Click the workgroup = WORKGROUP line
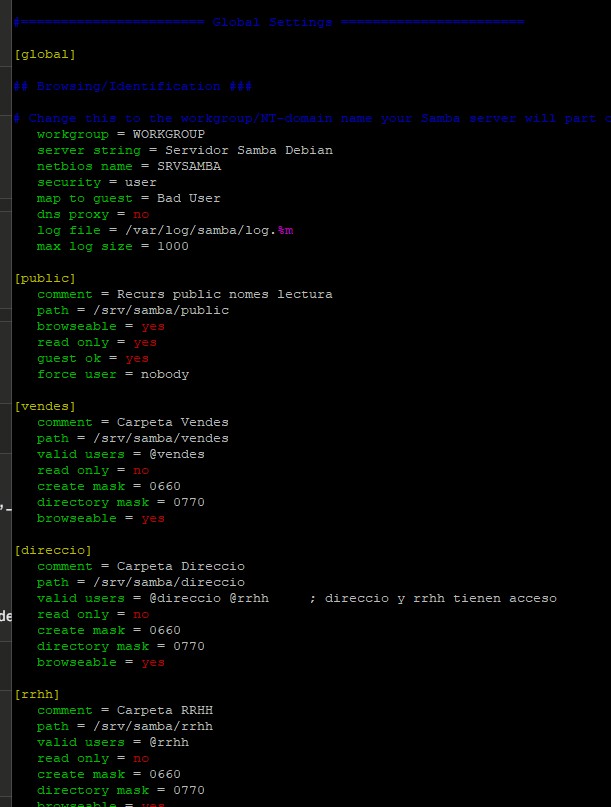This screenshot has width=611, height=807. point(120,134)
